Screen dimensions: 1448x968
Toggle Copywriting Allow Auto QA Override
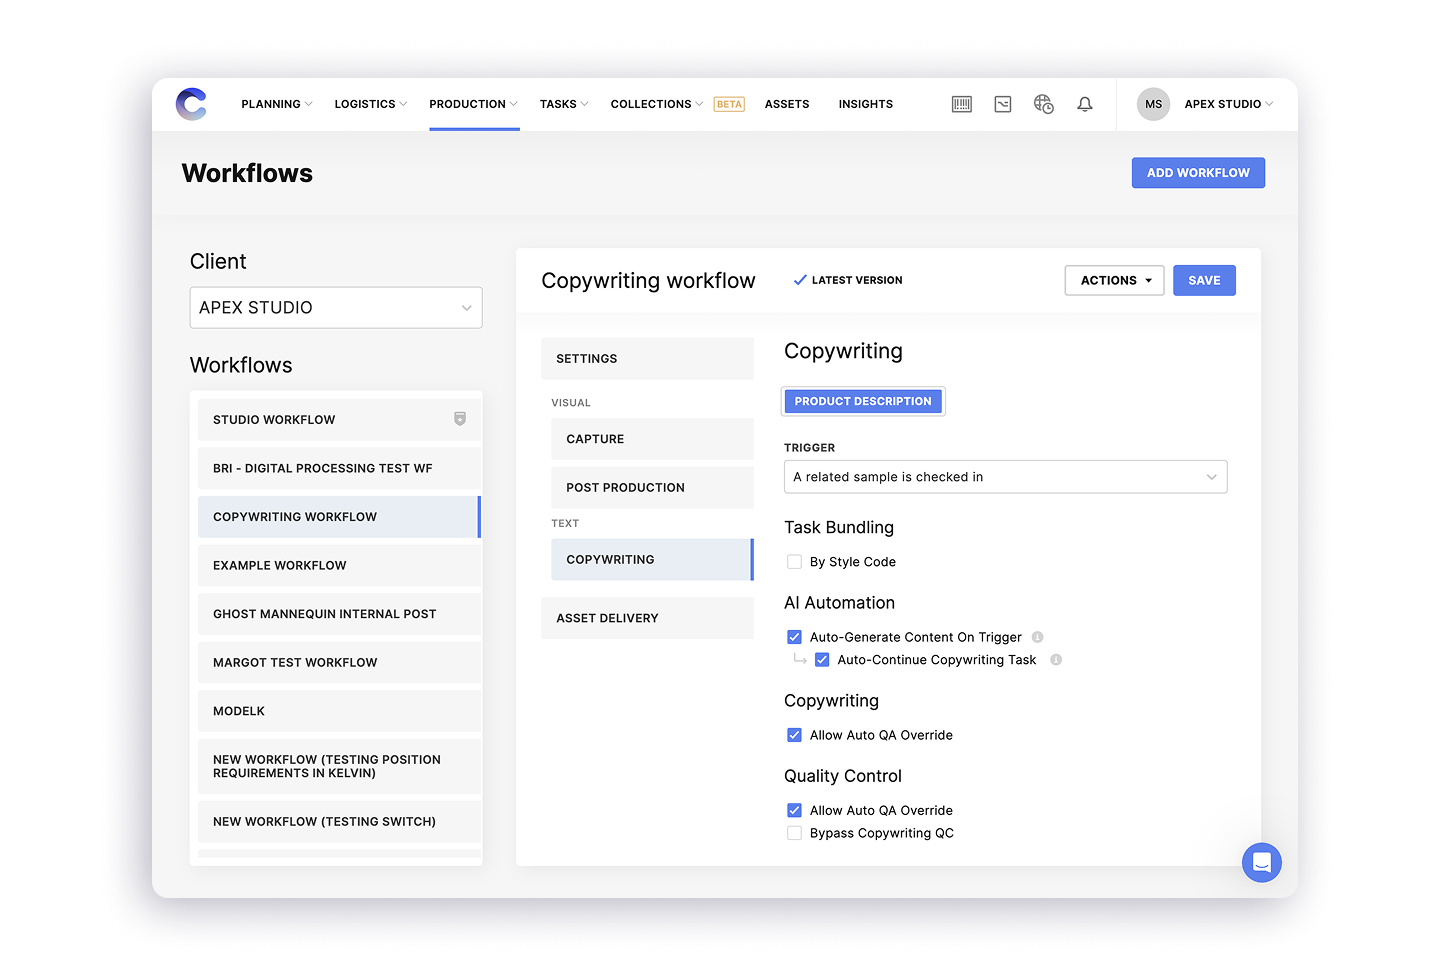tap(794, 735)
